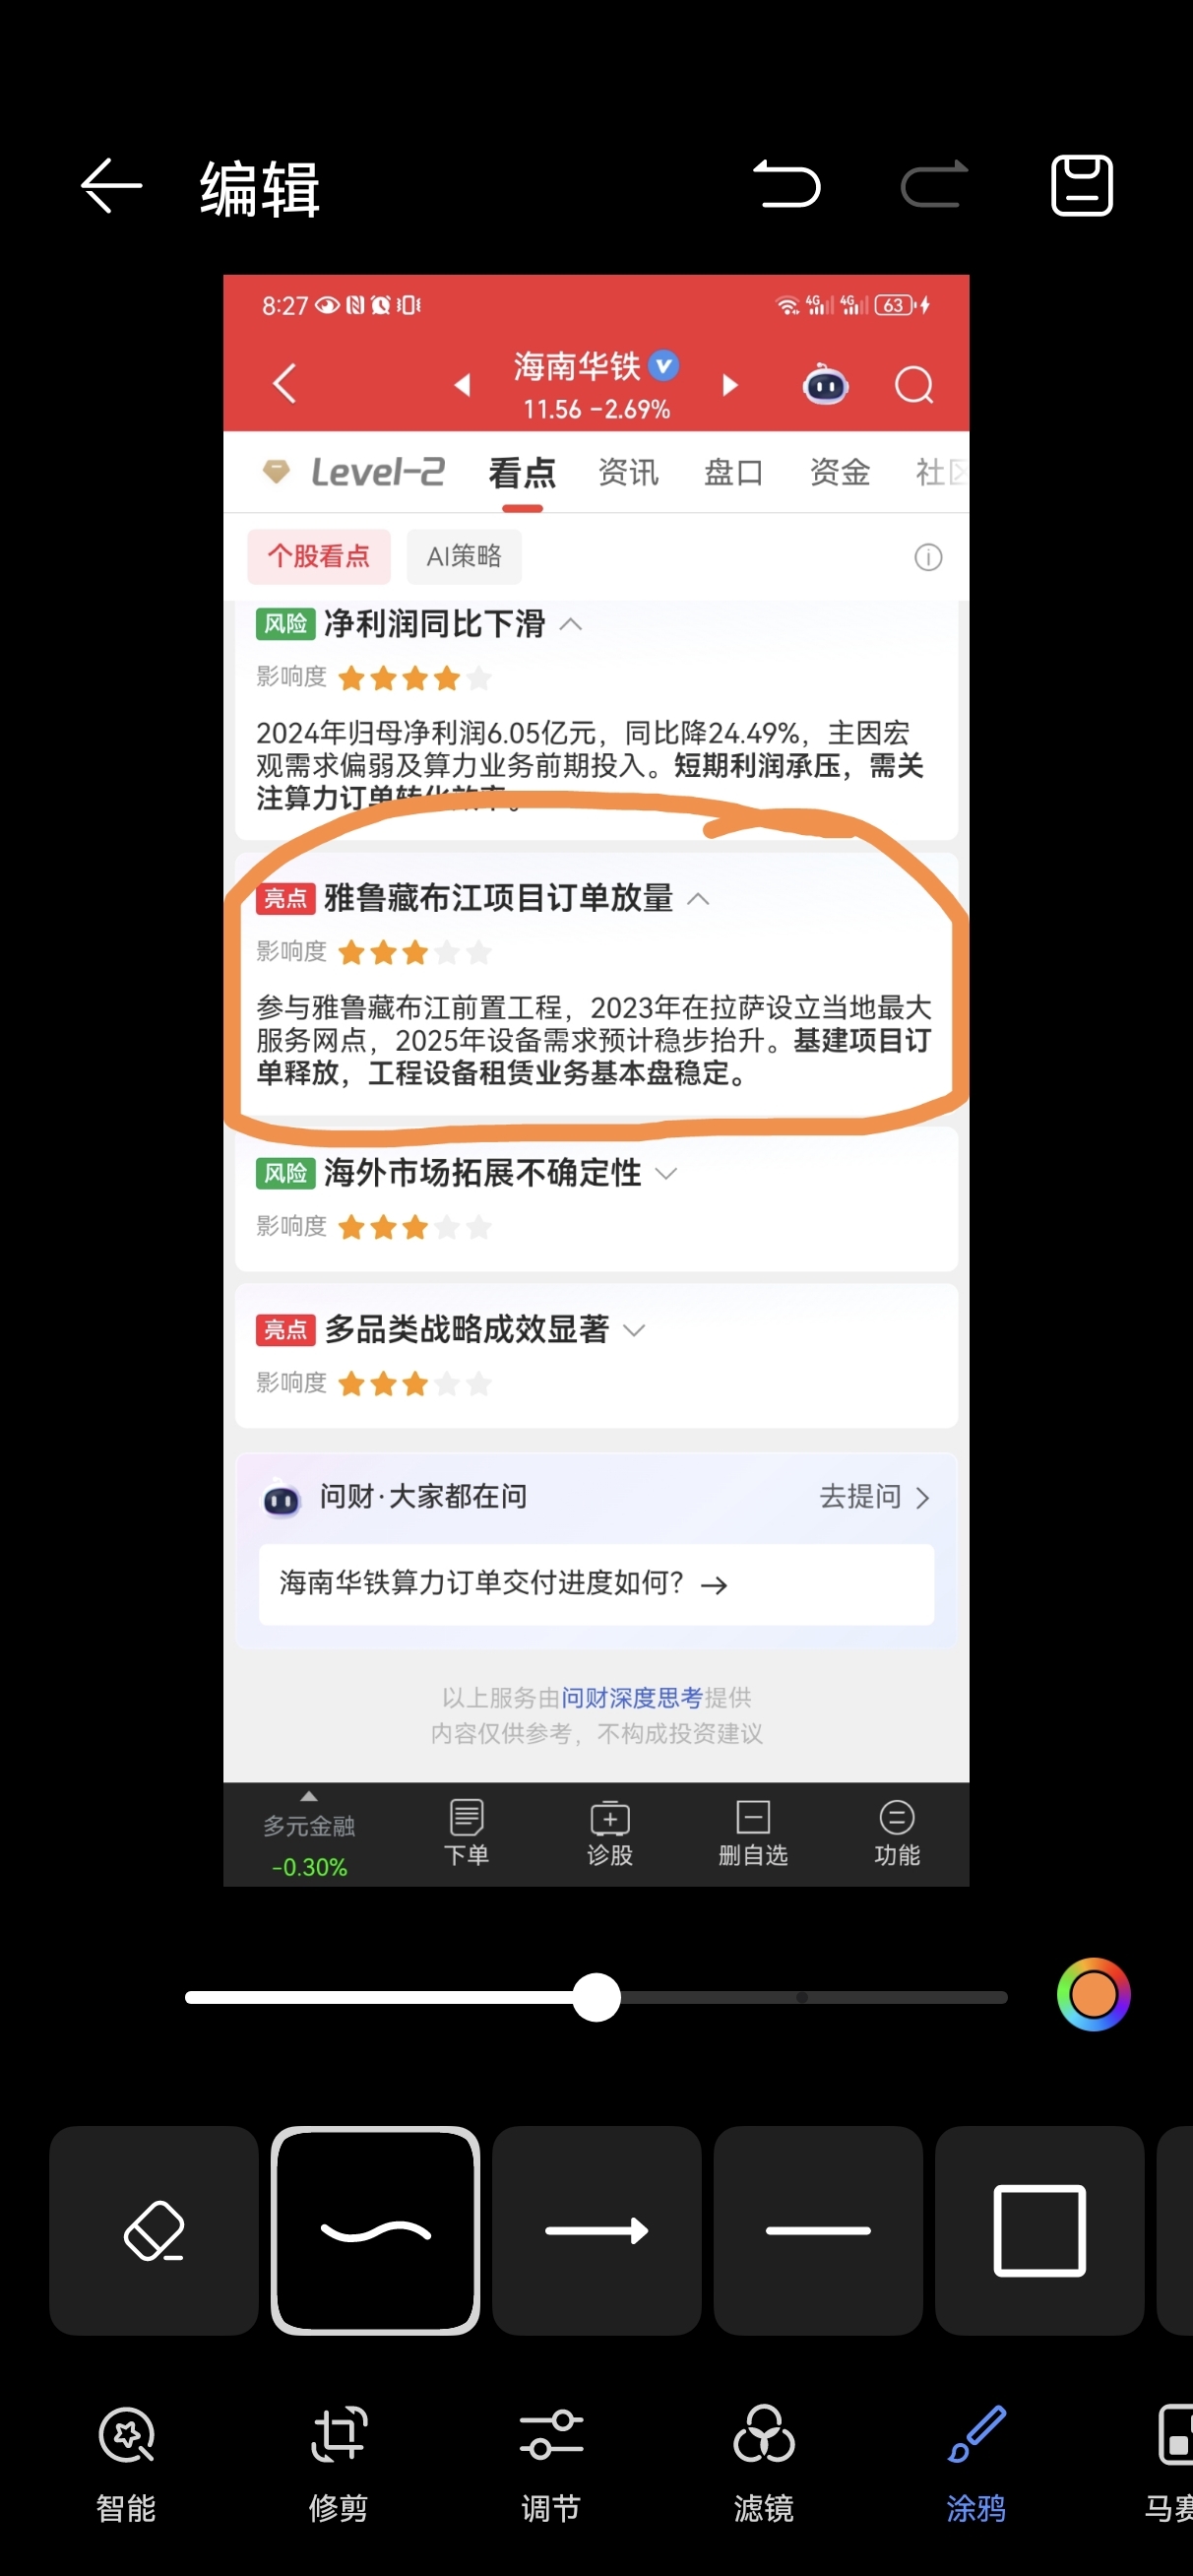Screen dimensions: 1193x2576
Task: Select the arrow drawing tool
Action: (x=597, y=2231)
